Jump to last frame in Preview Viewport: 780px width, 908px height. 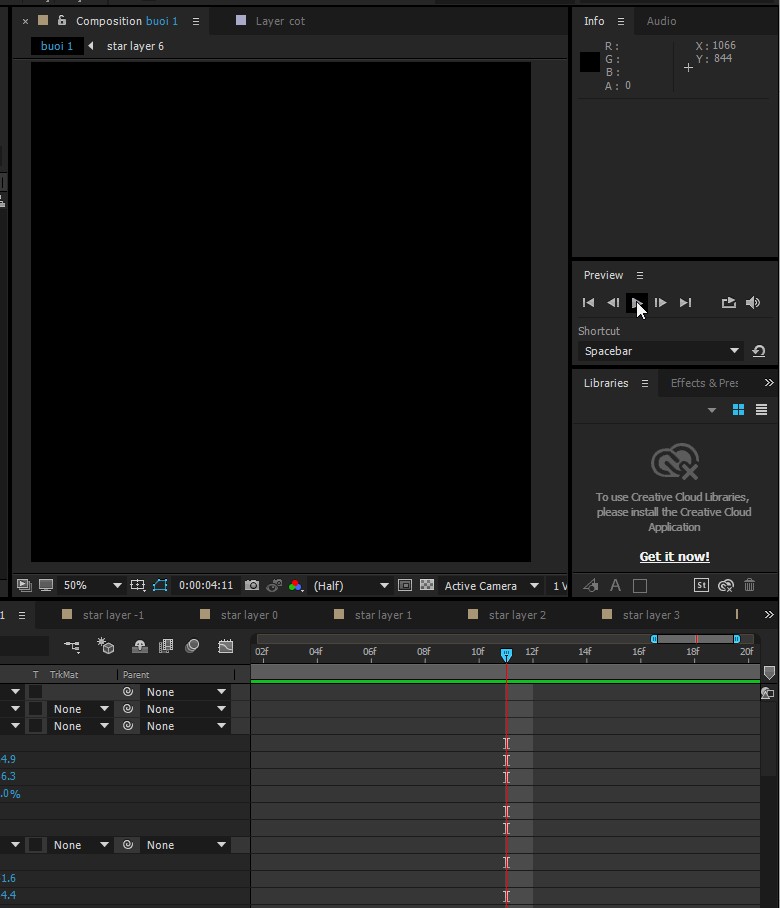(x=685, y=302)
